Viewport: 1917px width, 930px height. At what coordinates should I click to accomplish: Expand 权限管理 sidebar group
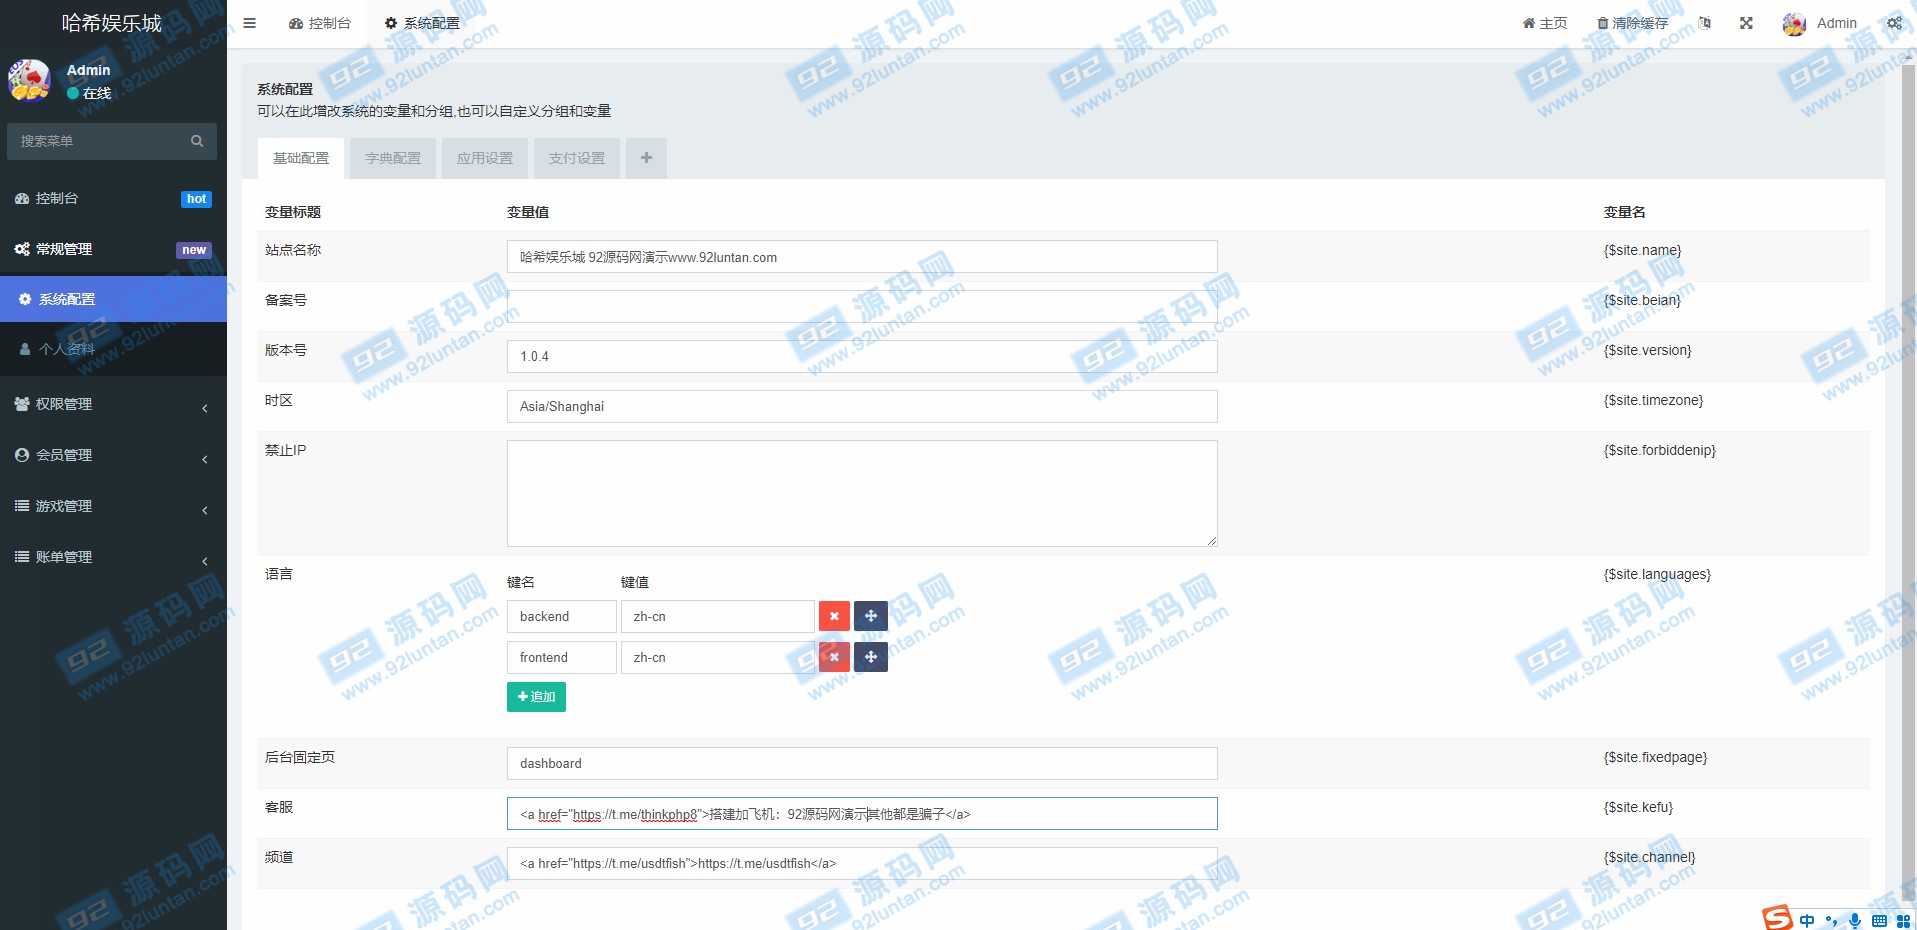(113, 404)
